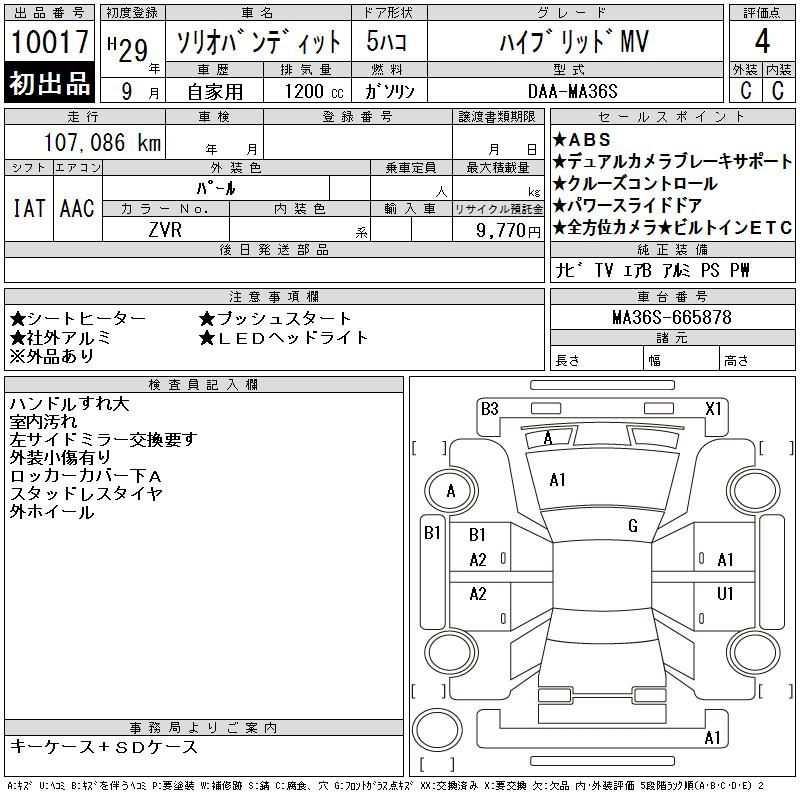The width and height of the screenshot is (800, 800).
Task: Select the note スタッドレスタイヤ
Action: click(x=86, y=494)
